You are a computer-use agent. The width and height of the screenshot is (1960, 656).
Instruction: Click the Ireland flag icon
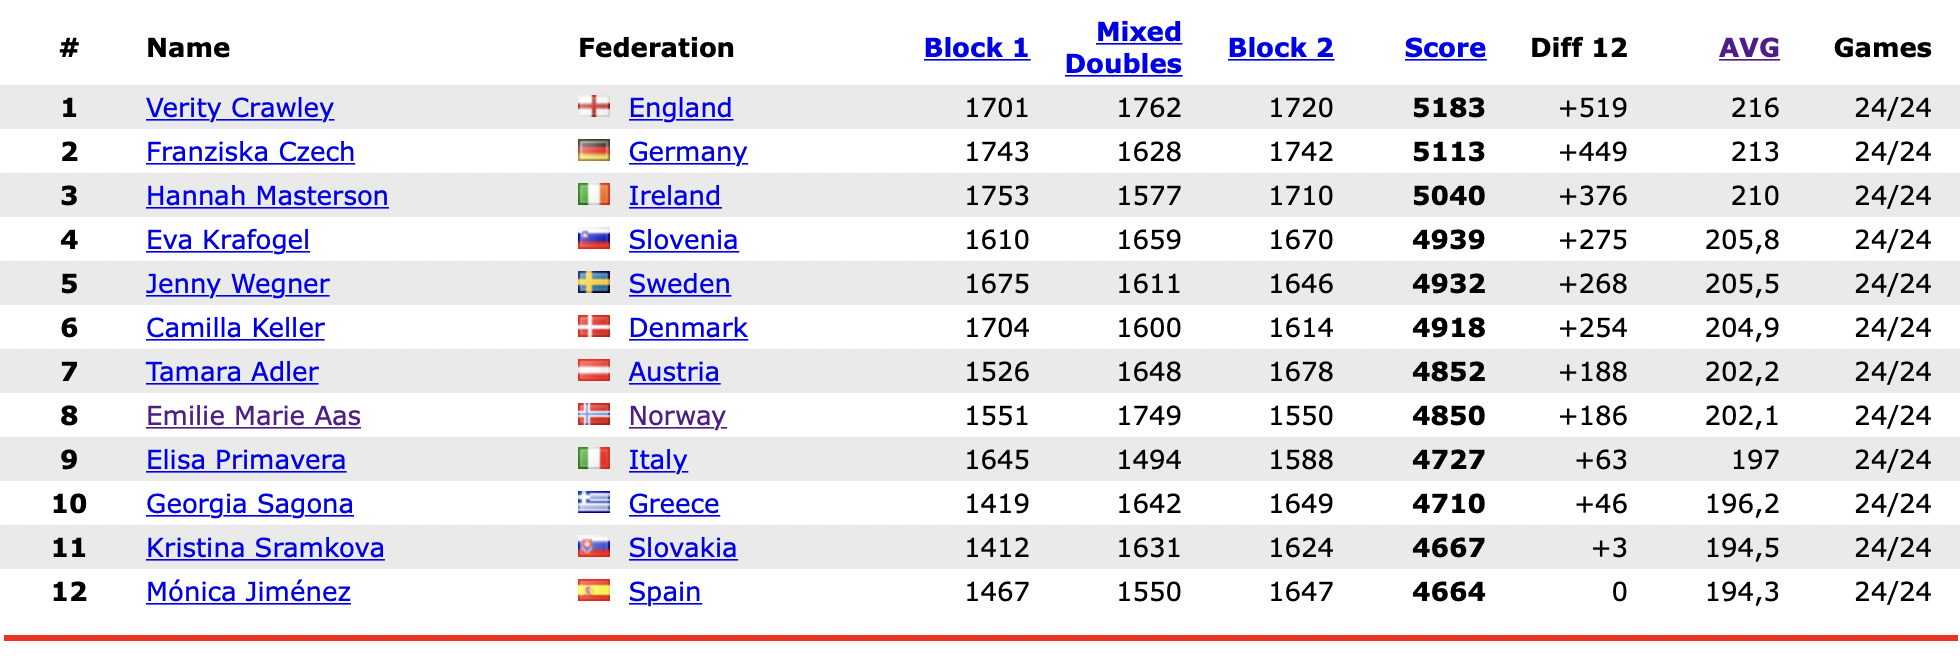594,194
